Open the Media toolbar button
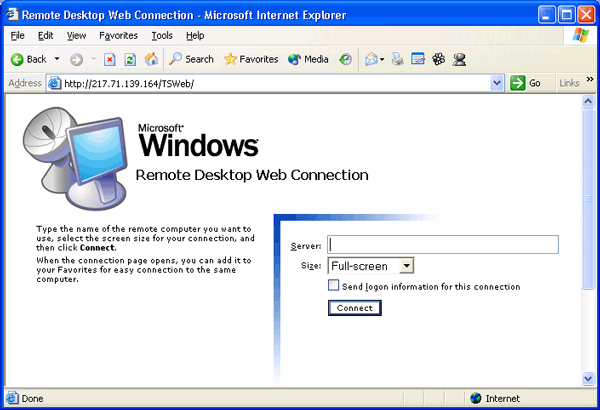 point(308,59)
